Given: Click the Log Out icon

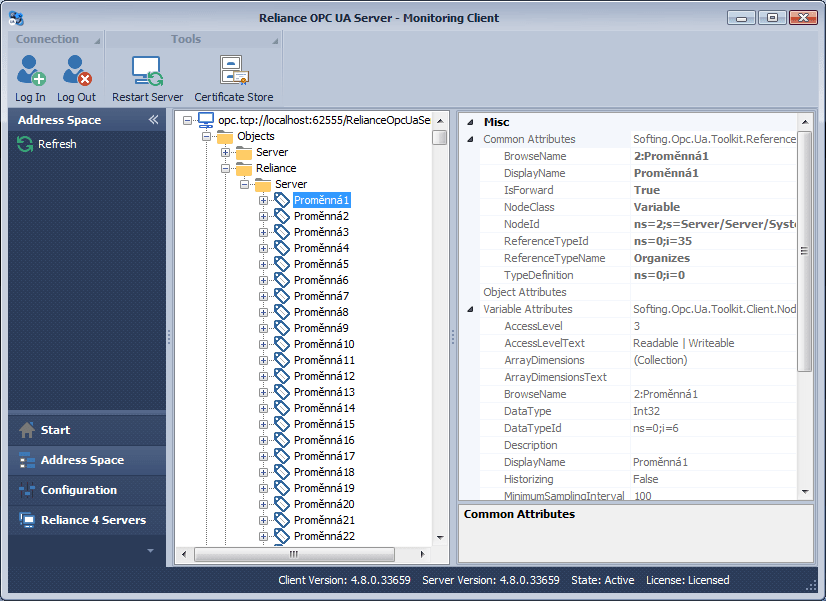Looking at the screenshot, I should point(76,69).
